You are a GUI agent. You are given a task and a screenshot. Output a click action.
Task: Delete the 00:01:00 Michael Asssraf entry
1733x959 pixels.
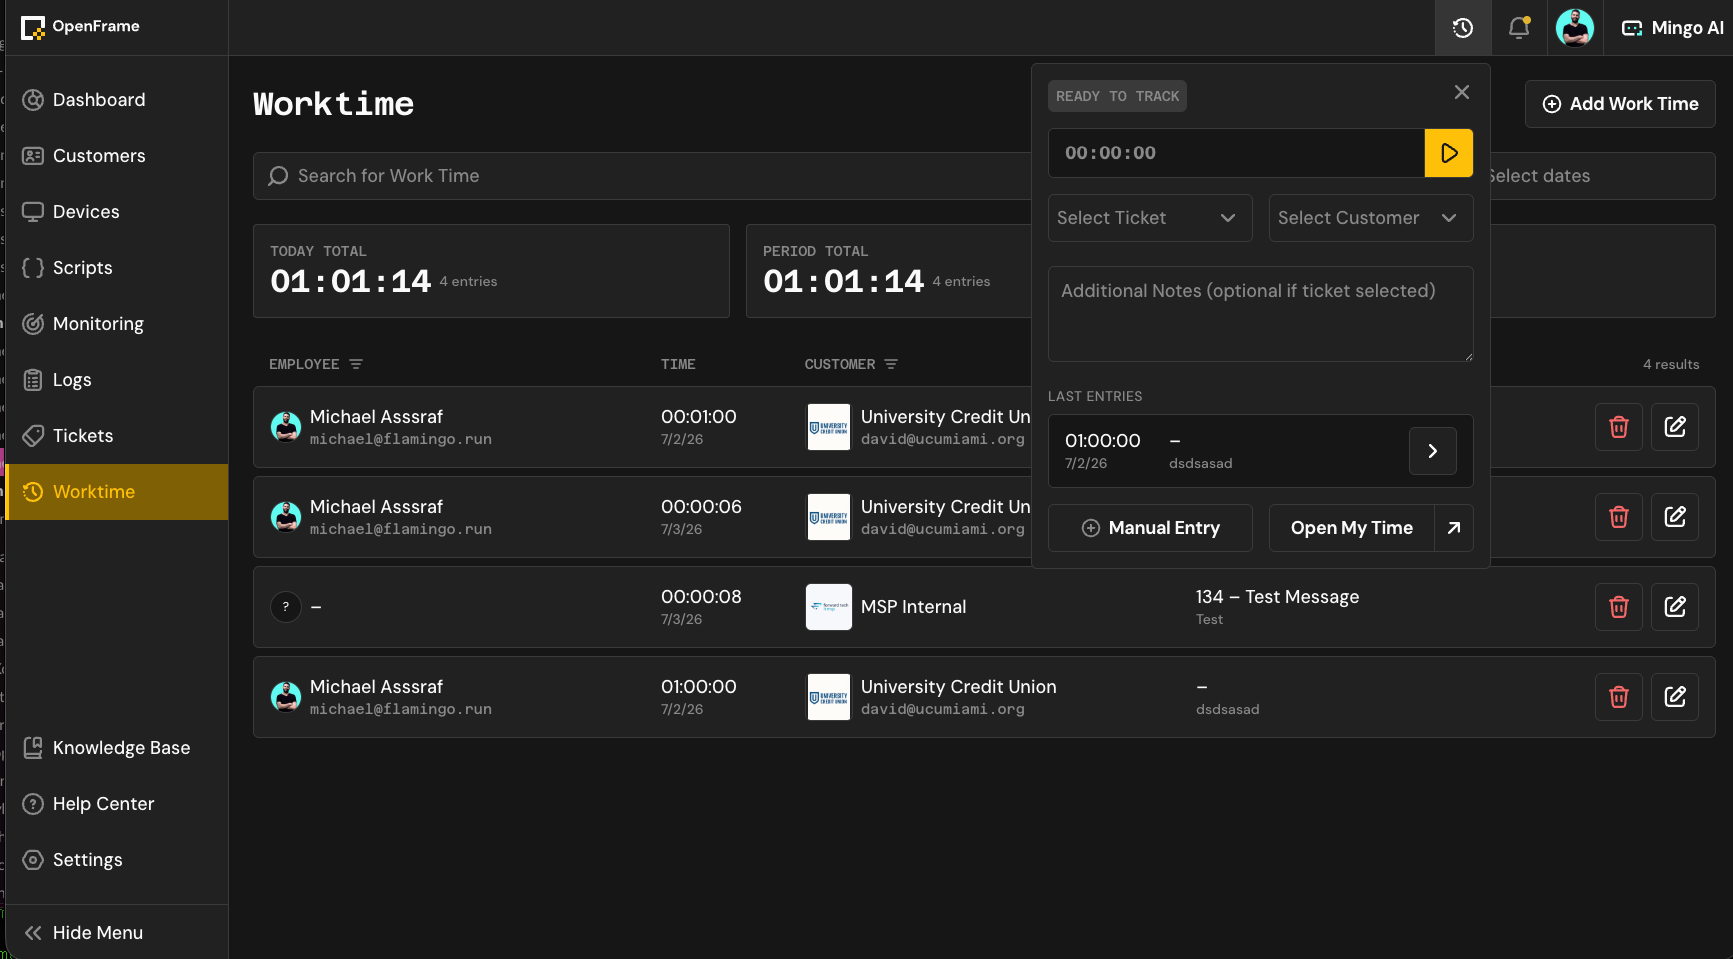1619,427
